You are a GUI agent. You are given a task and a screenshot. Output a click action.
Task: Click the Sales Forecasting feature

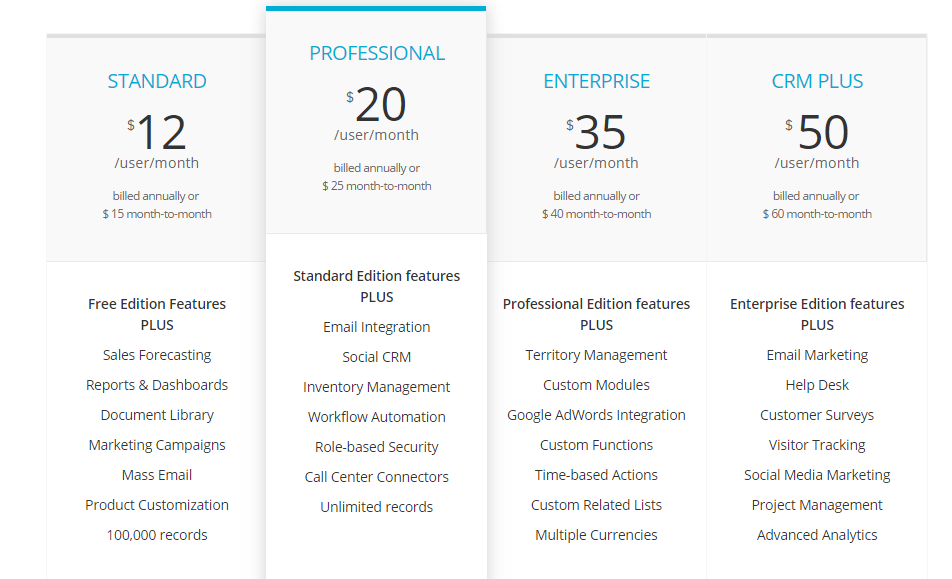(157, 355)
